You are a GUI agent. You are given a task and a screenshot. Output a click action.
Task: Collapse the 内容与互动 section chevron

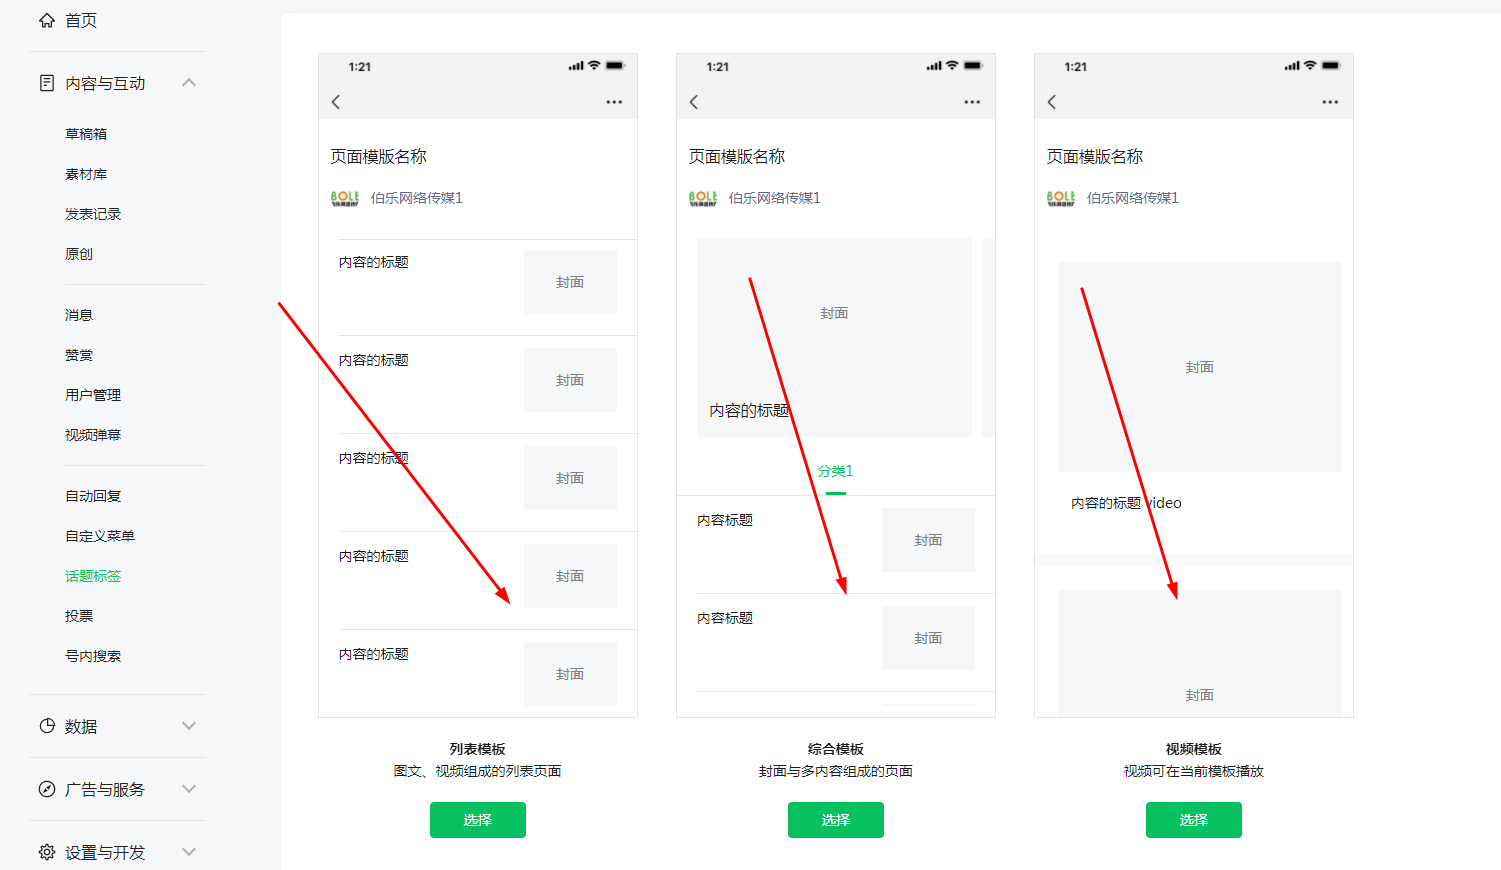pos(189,82)
